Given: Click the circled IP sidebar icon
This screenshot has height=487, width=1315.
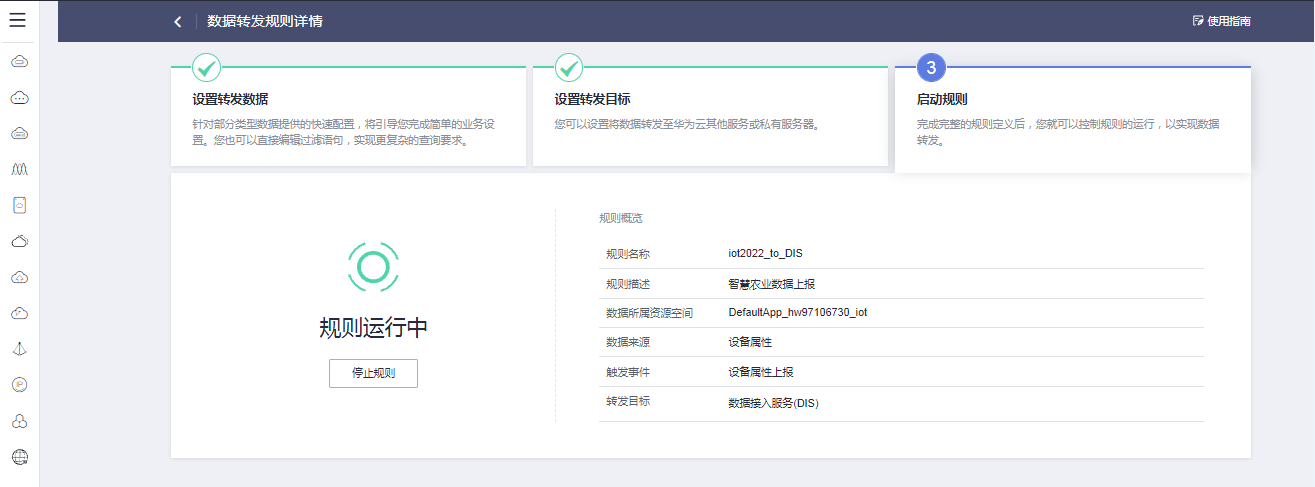Looking at the screenshot, I should (19, 384).
